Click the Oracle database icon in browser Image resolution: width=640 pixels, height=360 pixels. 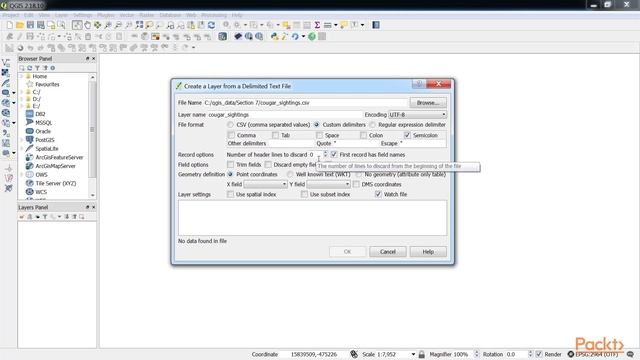[x=29, y=131]
